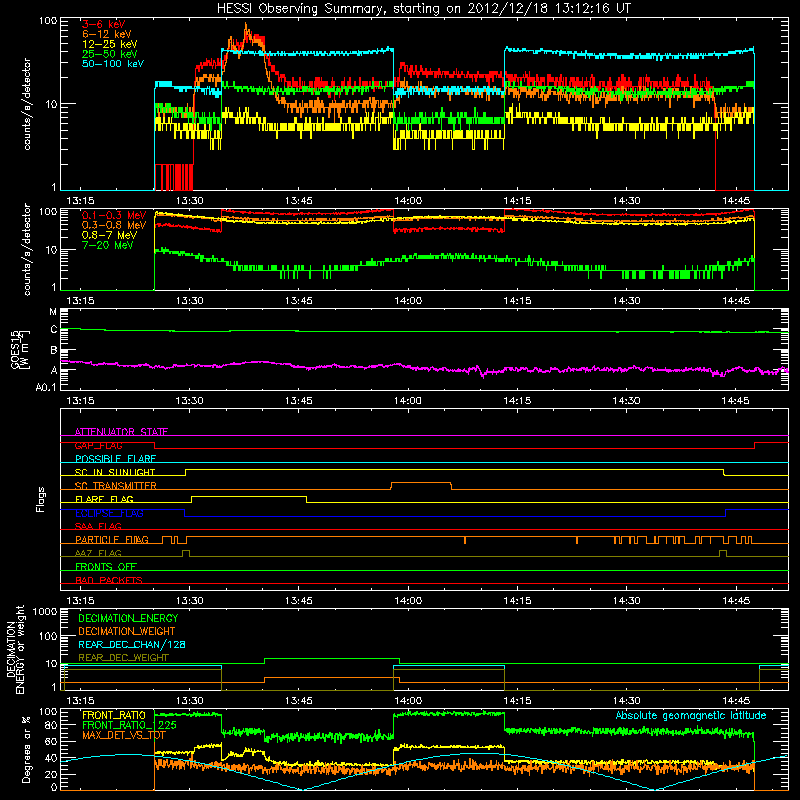Select the 50-100 keV legend label
This screenshot has width=800, height=800.
pyautogui.click(x=113, y=64)
